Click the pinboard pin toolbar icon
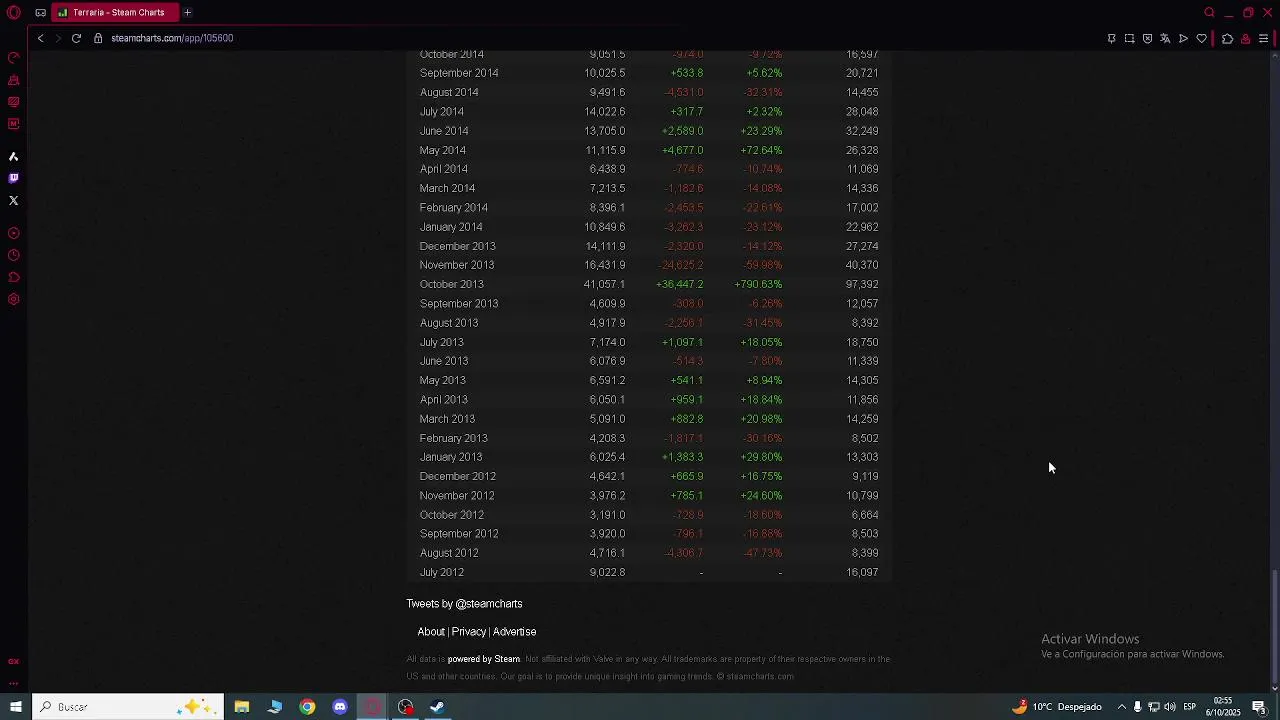 (1111, 39)
